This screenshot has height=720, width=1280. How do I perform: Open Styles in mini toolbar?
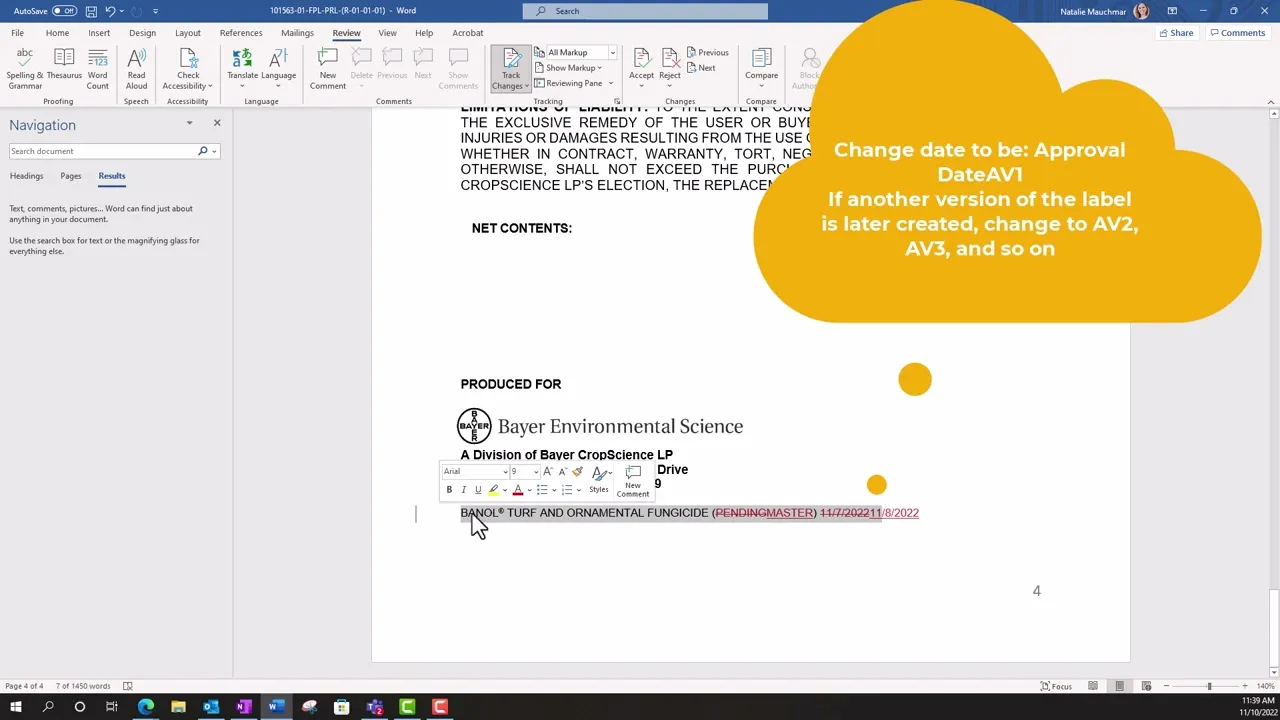[x=599, y=480]
